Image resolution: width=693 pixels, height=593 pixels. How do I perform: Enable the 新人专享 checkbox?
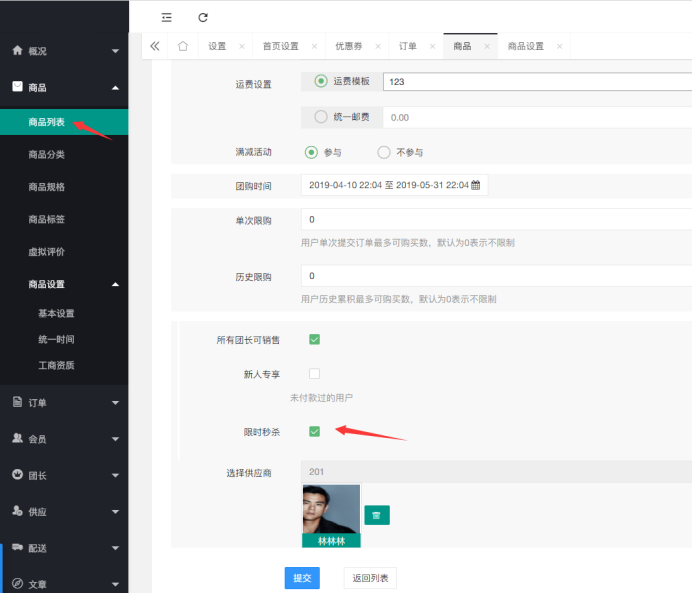(314, 373)
